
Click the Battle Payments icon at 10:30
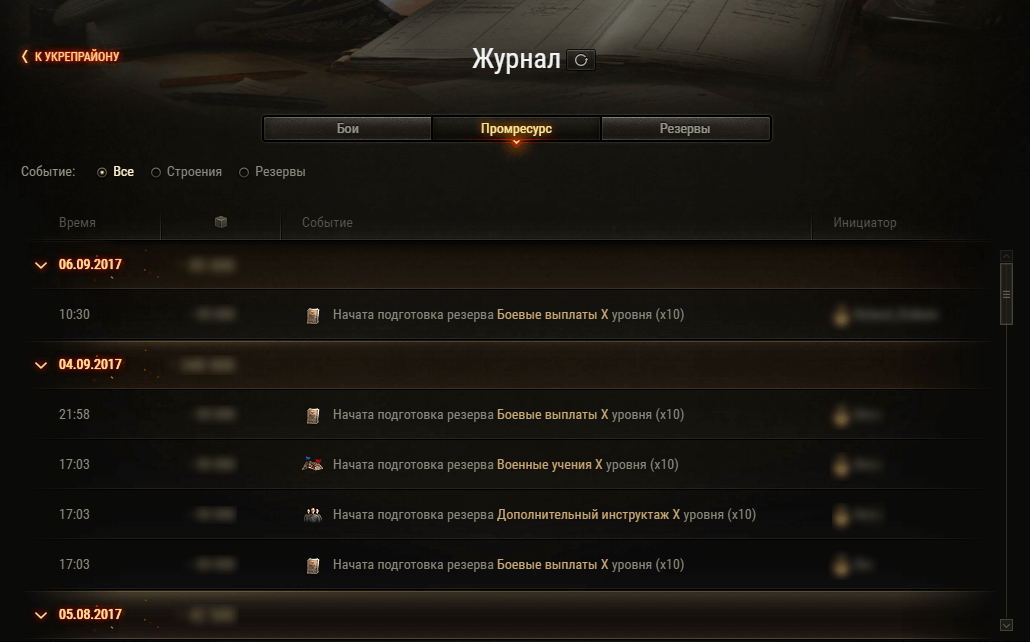[x=313, y=315]
